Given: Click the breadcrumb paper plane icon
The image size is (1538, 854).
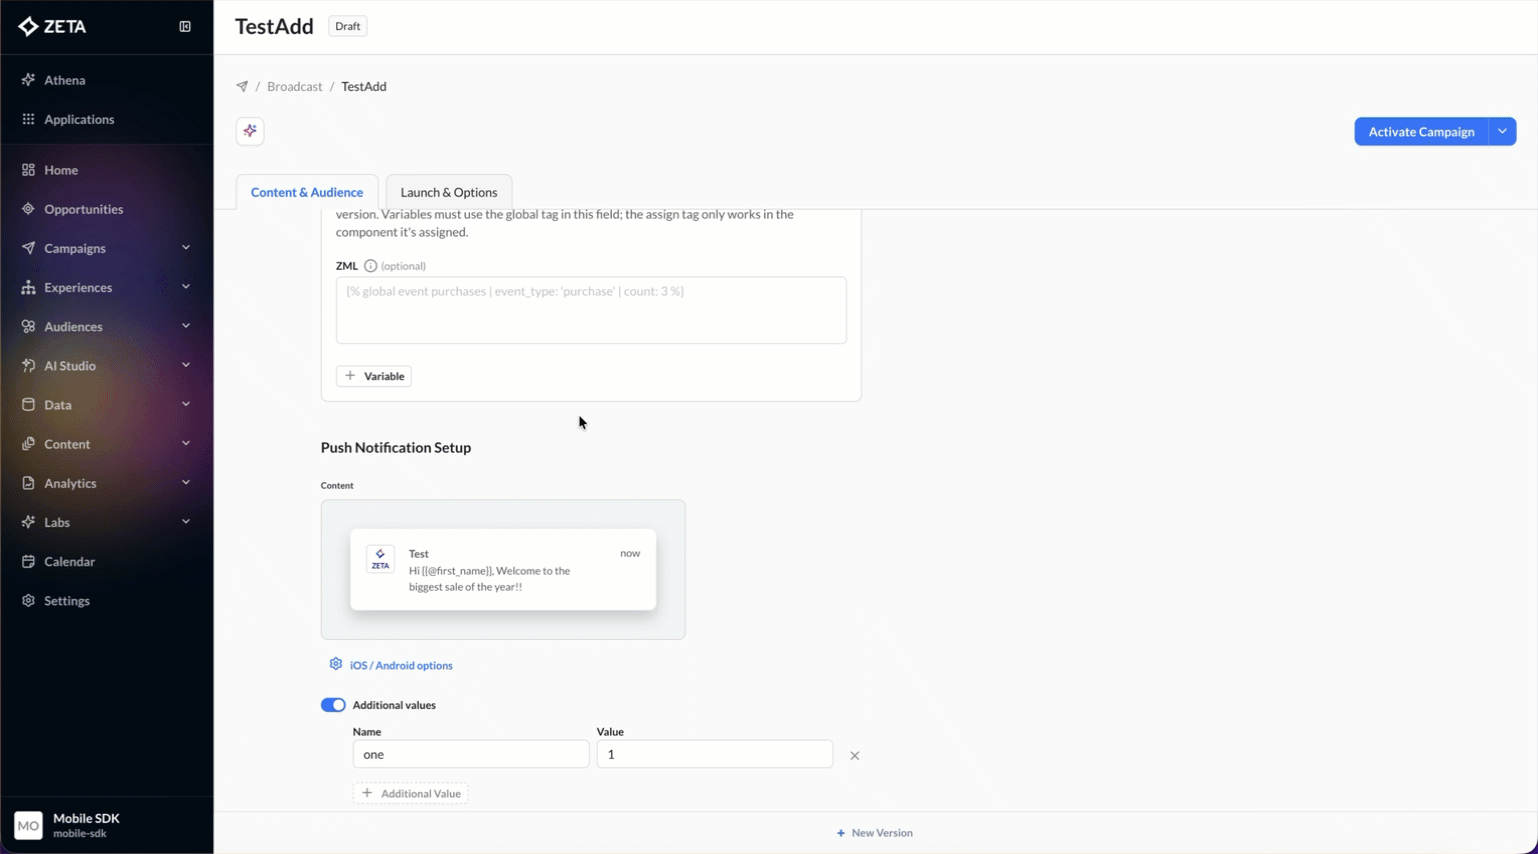Looking at the screenshot, I should coord(242,86).
